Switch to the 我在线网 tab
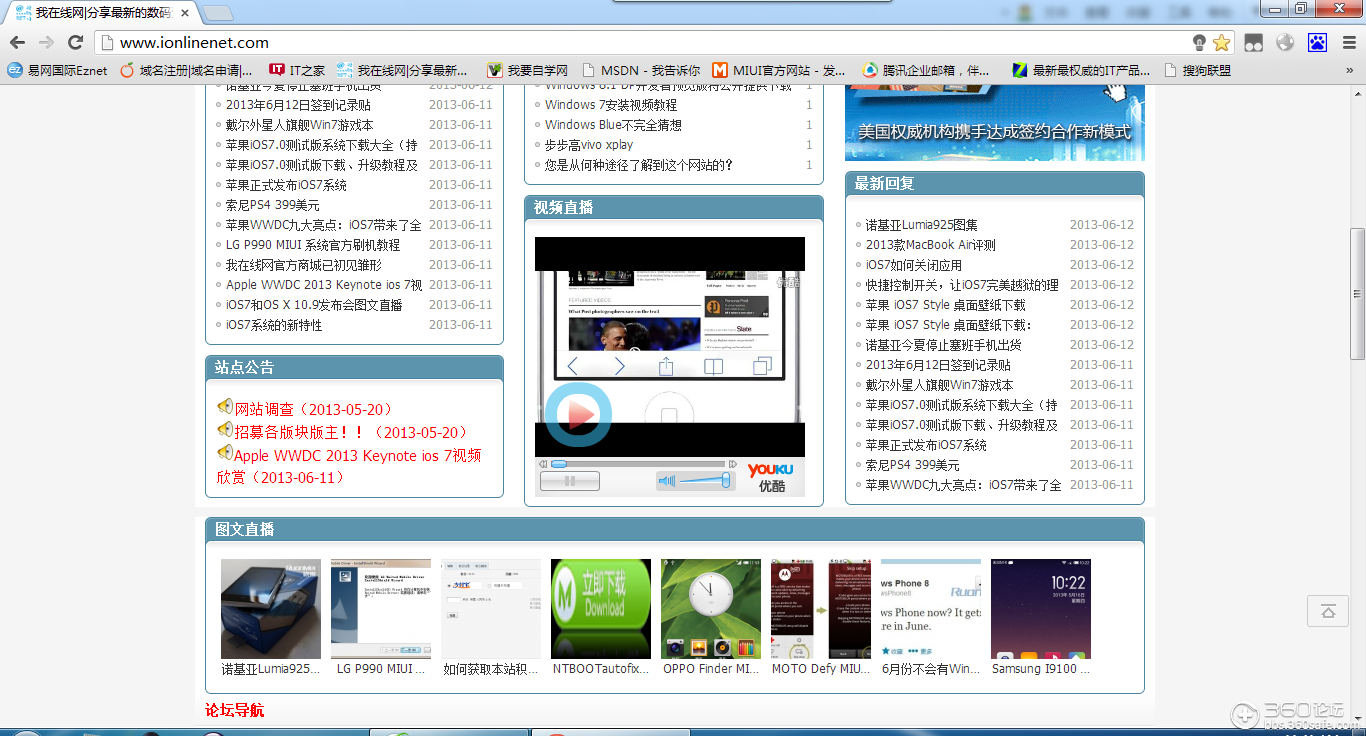This screenshot has height=736, width=1366. 102,13
